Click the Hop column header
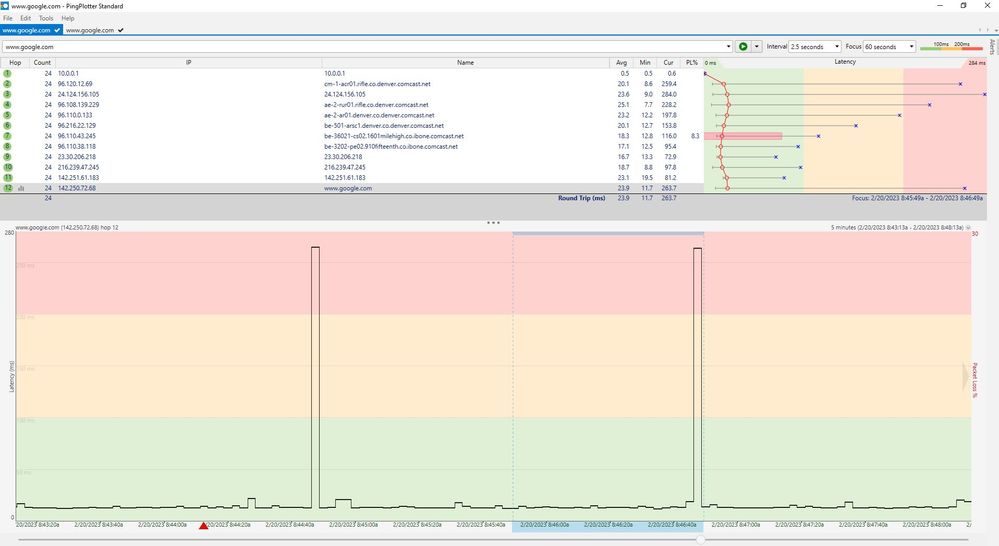The height and width of the screenshot is (546, 999). click(x=15, y=62)
